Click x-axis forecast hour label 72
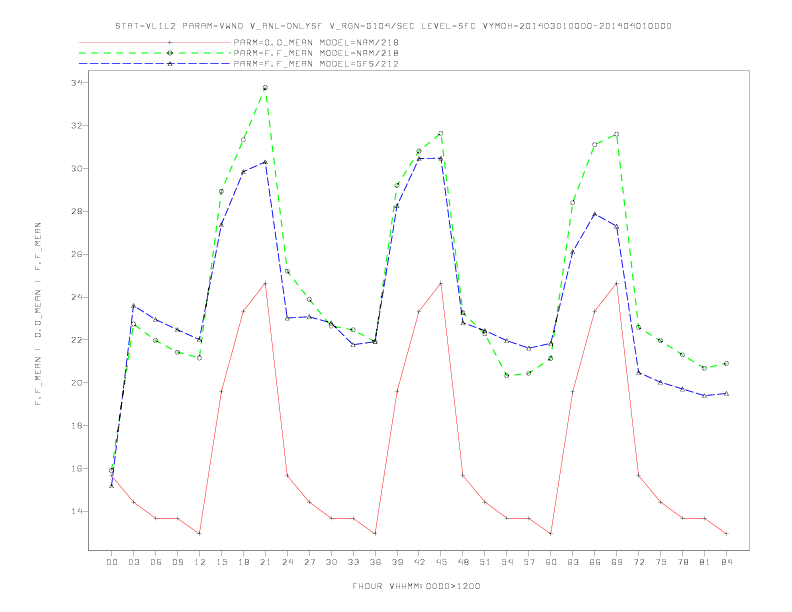 coord(638,562)
